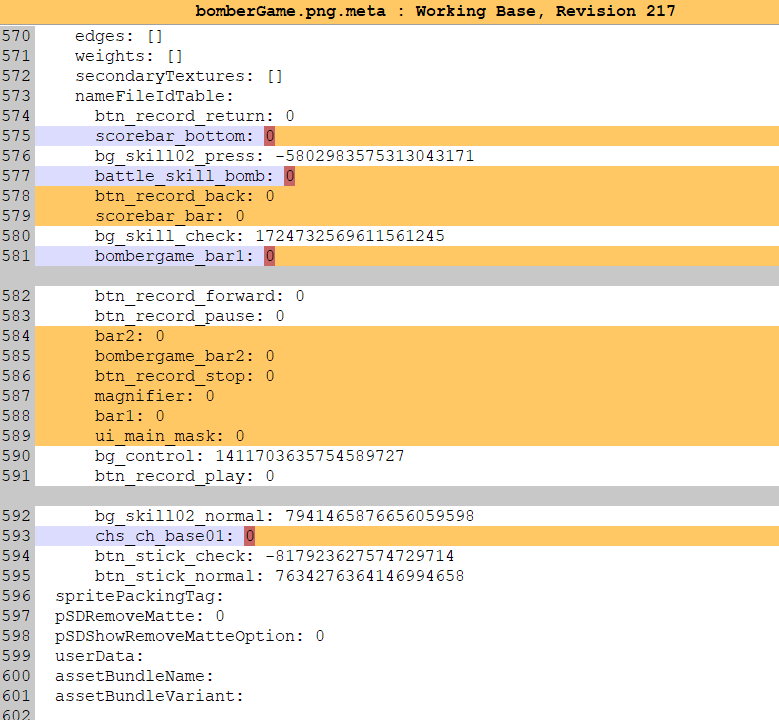
Task: Click the 'pSDShowRemoveMatteOption: 0' line
Action: coord(189,636)
